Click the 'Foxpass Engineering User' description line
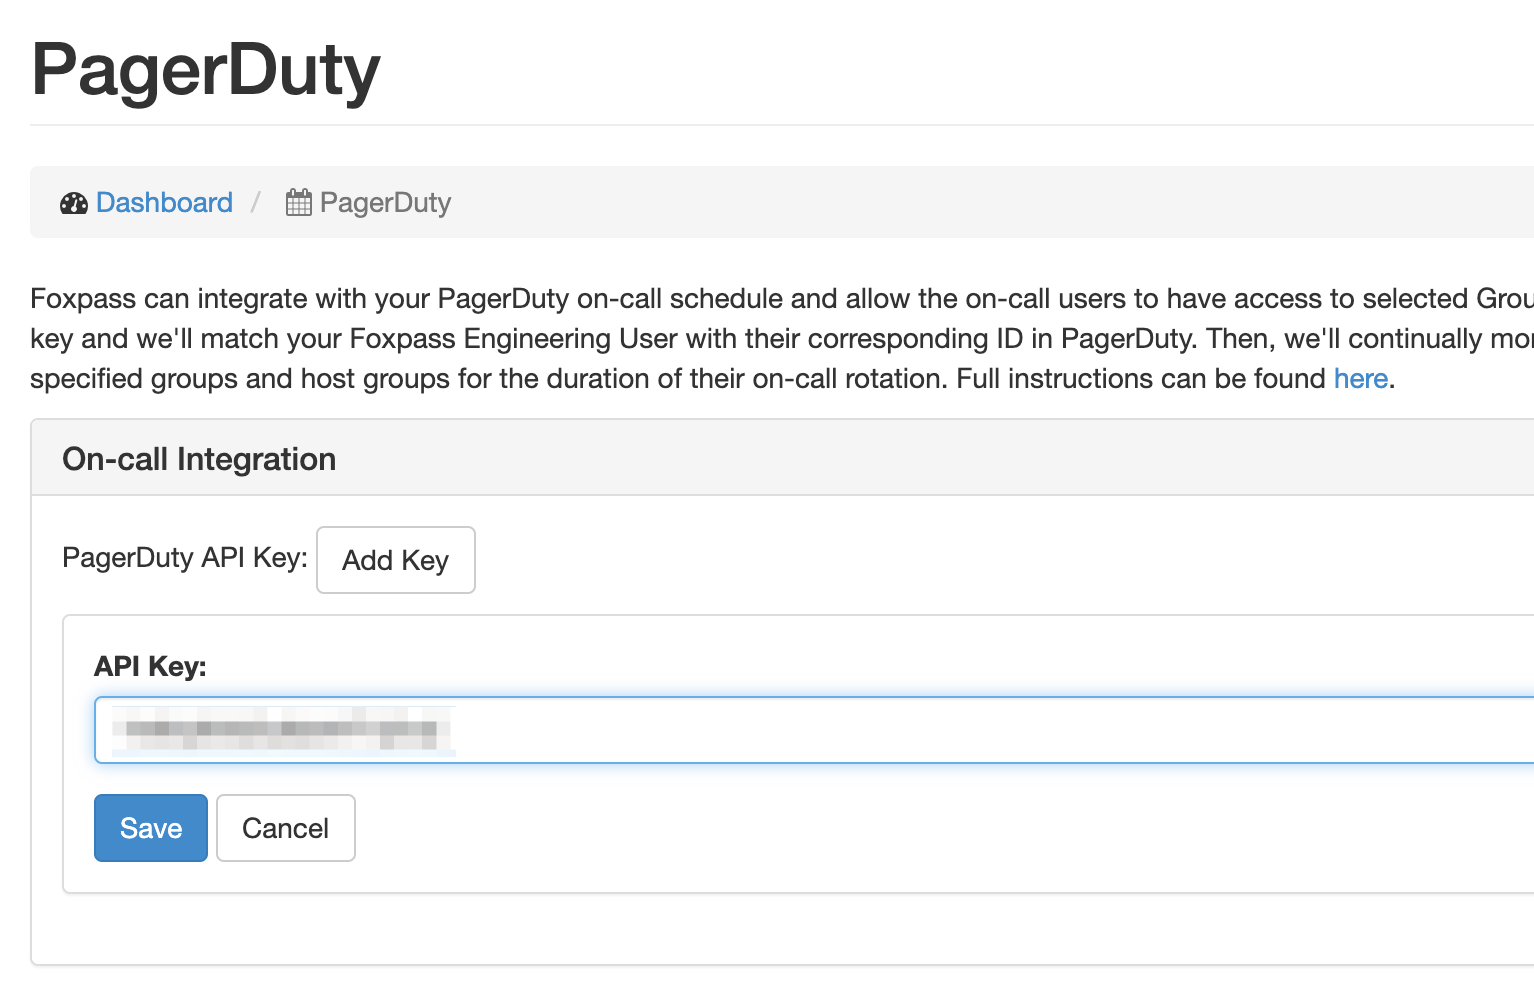The height and width of the screenshot is (990, 1534). click(700, 339)
